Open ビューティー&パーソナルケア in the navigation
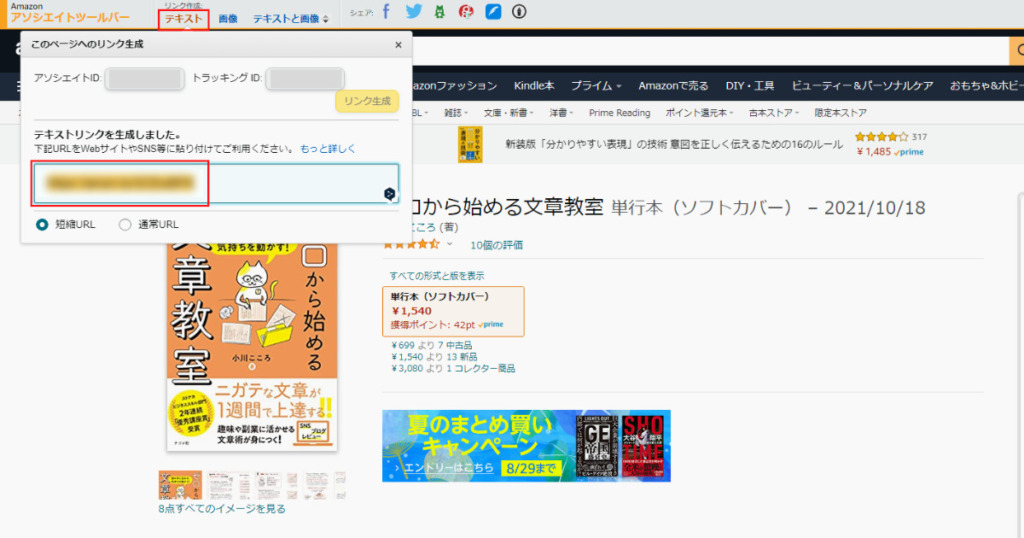 pyautogui.click(x=862, y=86)
